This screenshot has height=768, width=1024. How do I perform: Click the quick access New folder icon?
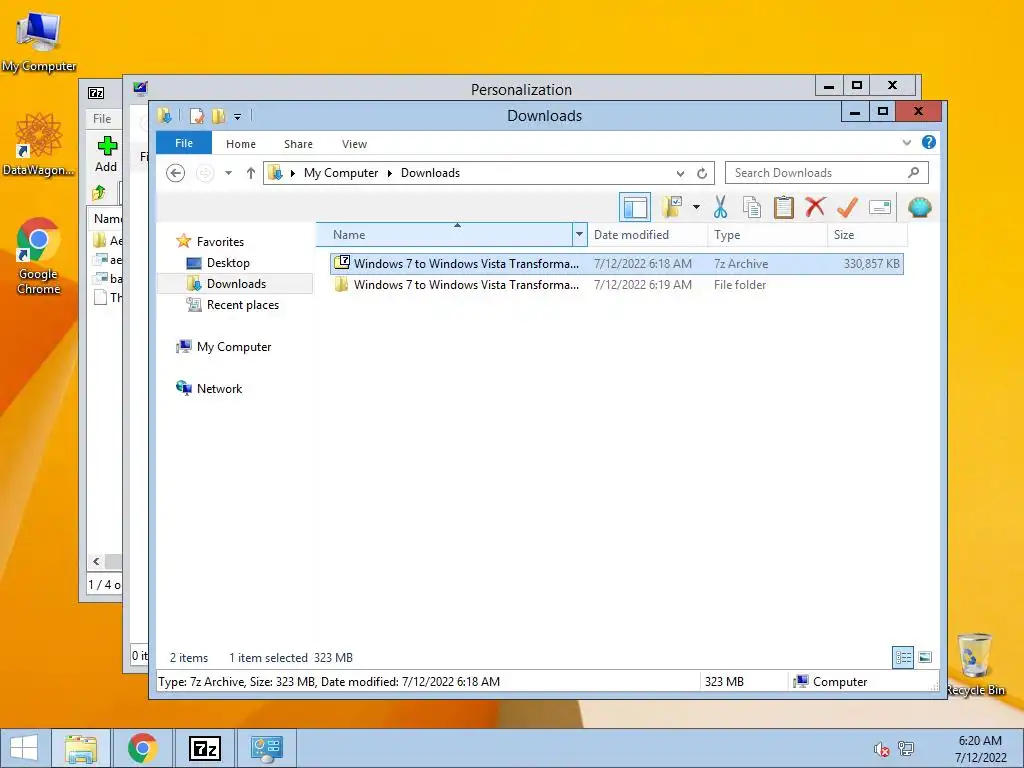pos(218,116)
